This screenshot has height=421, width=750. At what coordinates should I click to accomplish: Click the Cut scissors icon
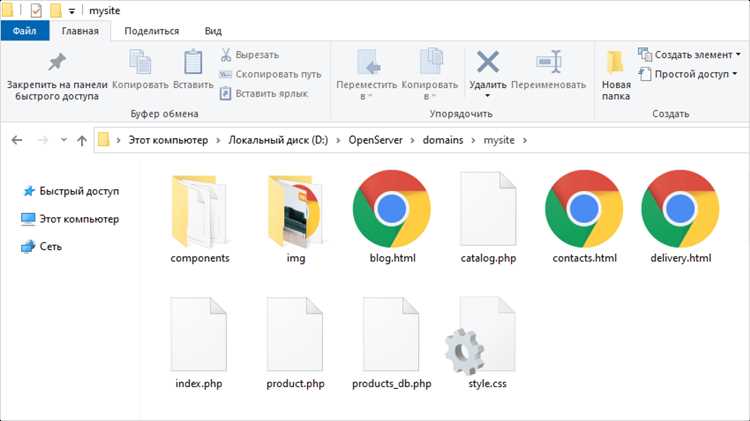(226, 55)
